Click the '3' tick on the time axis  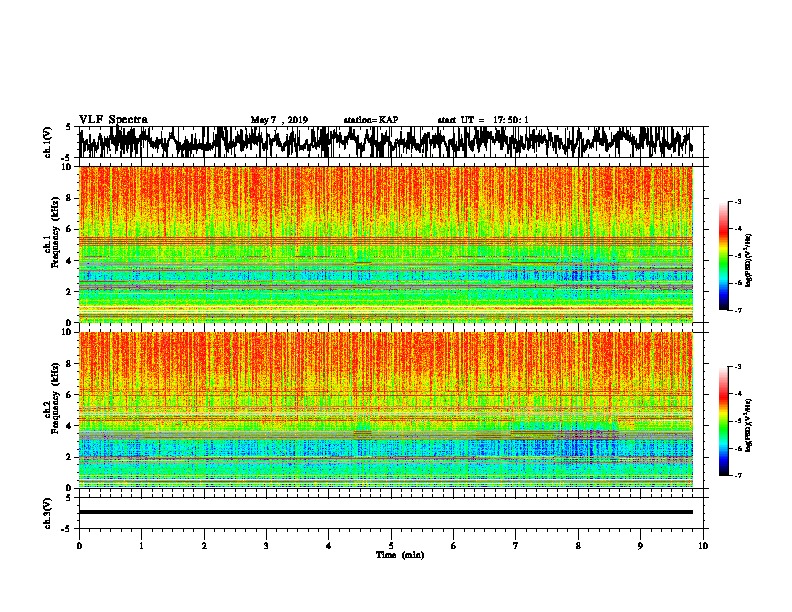(x=266, y=546)
